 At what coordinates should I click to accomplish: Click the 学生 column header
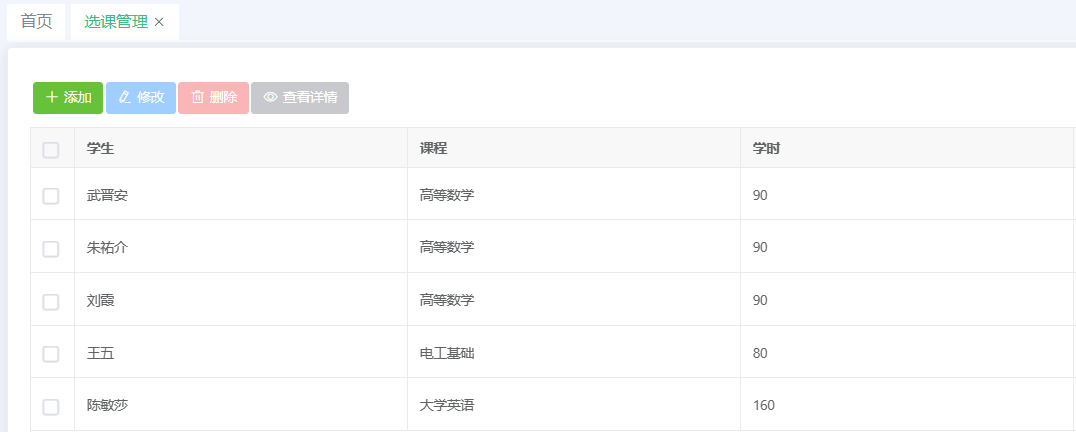click(101, 149)
